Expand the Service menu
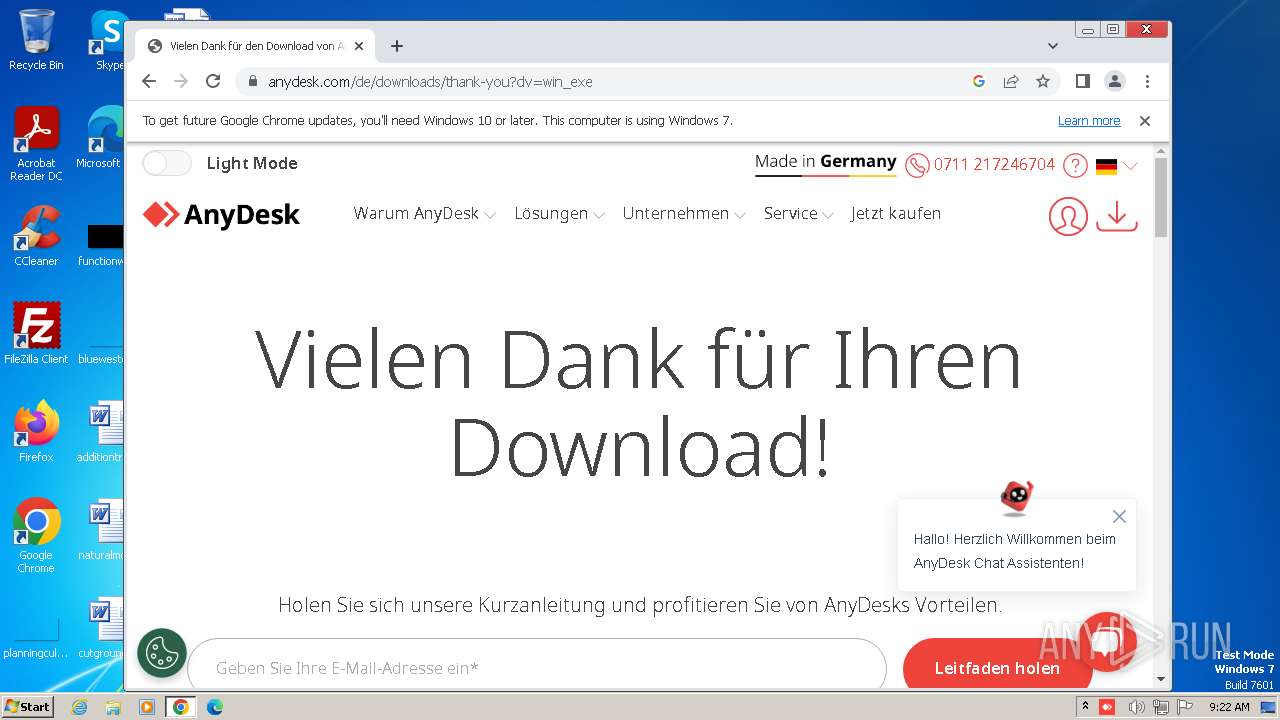 (798, 214)
